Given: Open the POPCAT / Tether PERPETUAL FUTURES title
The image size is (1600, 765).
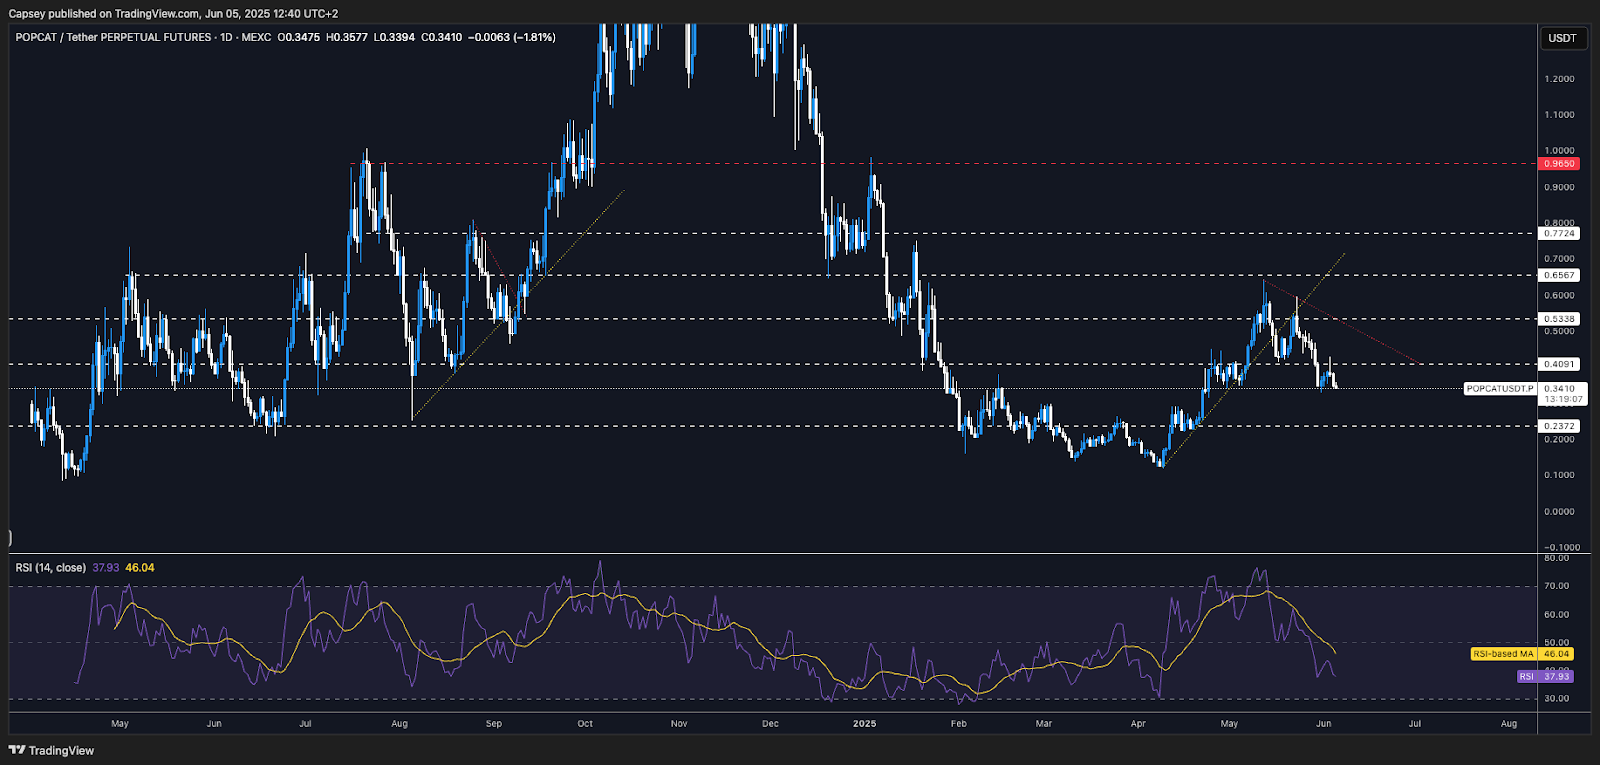Looking at the screenshot, I should [113, 37].
